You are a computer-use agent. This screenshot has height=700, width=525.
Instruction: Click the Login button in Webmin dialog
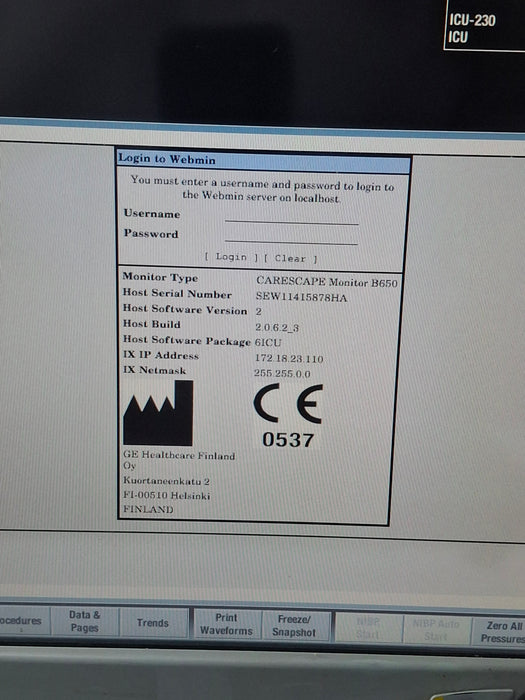pyautogui.click(x=231, y=257)
